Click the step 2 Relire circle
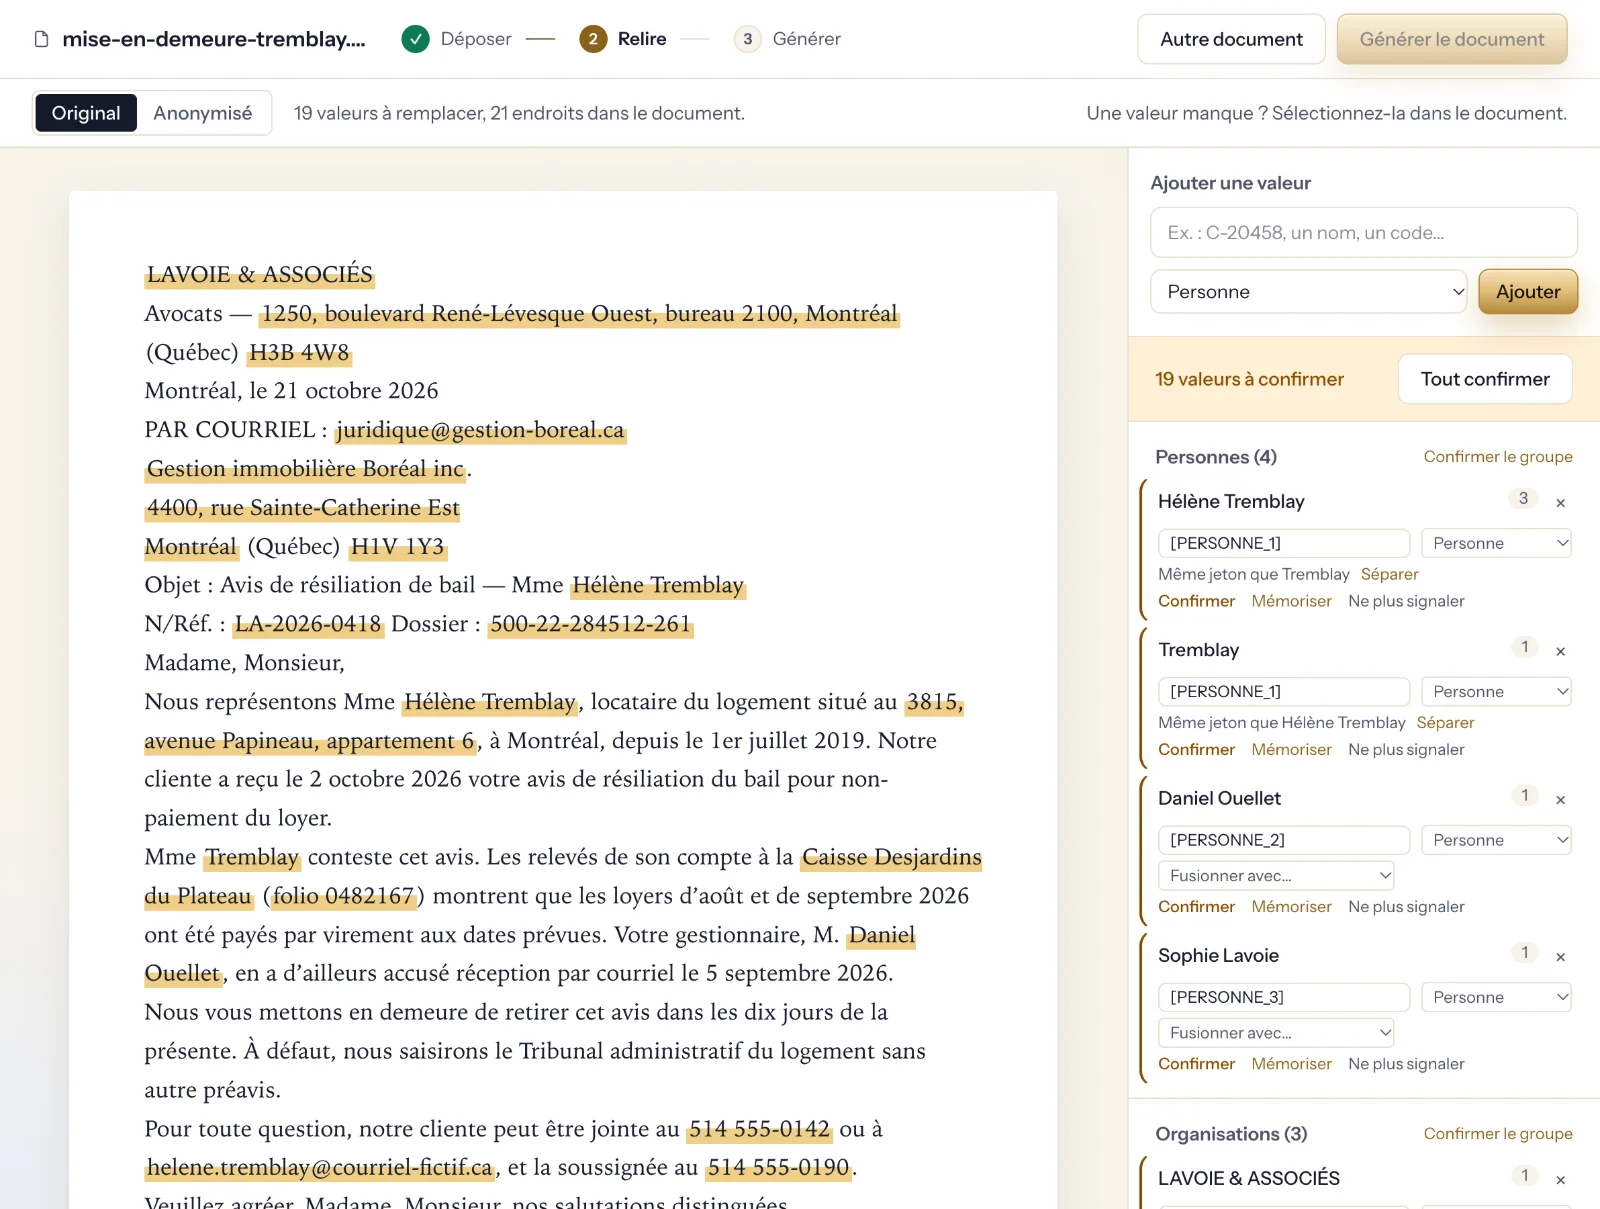Viewport: 1600px width, 1209px height. [x=593, y=39]
